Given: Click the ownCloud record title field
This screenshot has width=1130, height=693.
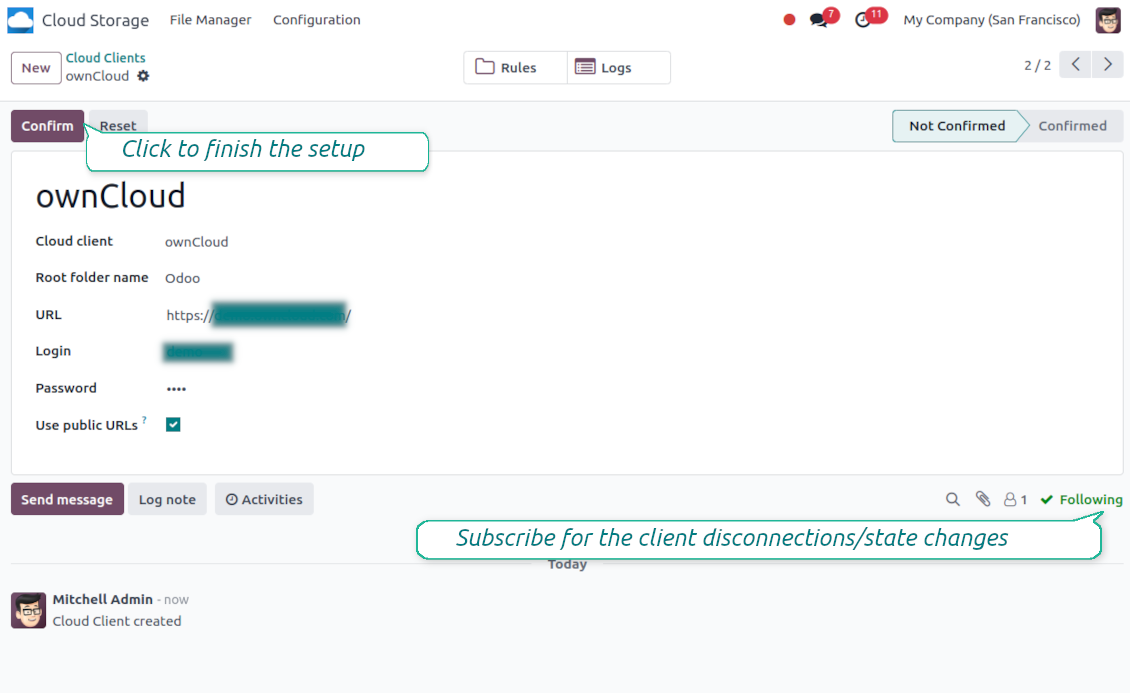Looking at the screenshot, I should point(110,196).
